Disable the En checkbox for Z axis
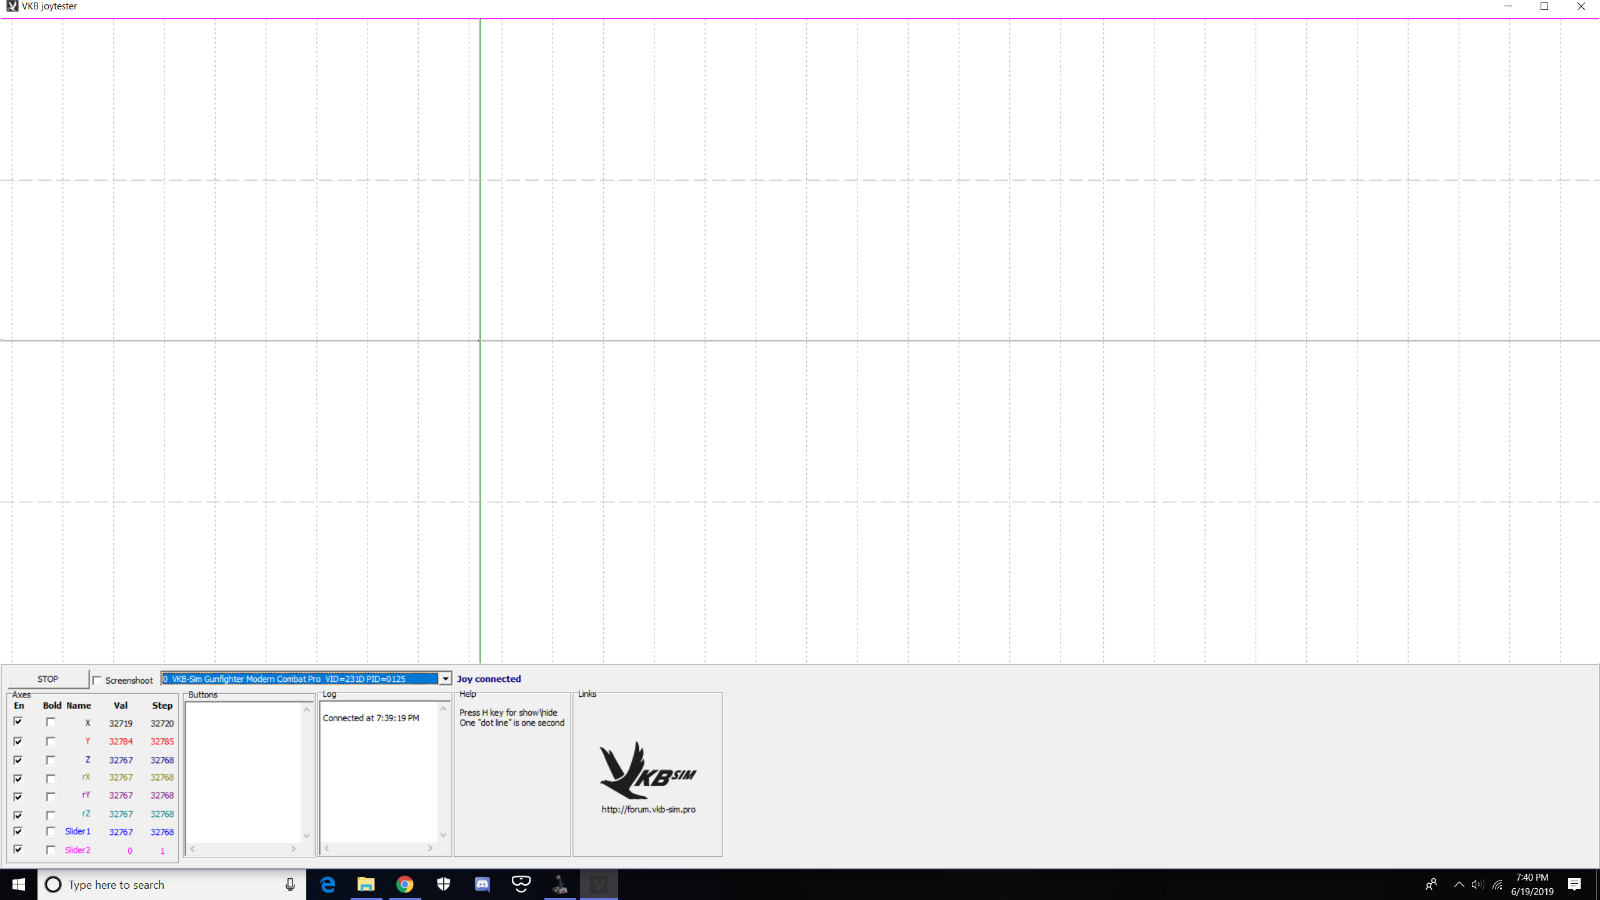Viewport: 1600px width, 900px height. point(18,759)
